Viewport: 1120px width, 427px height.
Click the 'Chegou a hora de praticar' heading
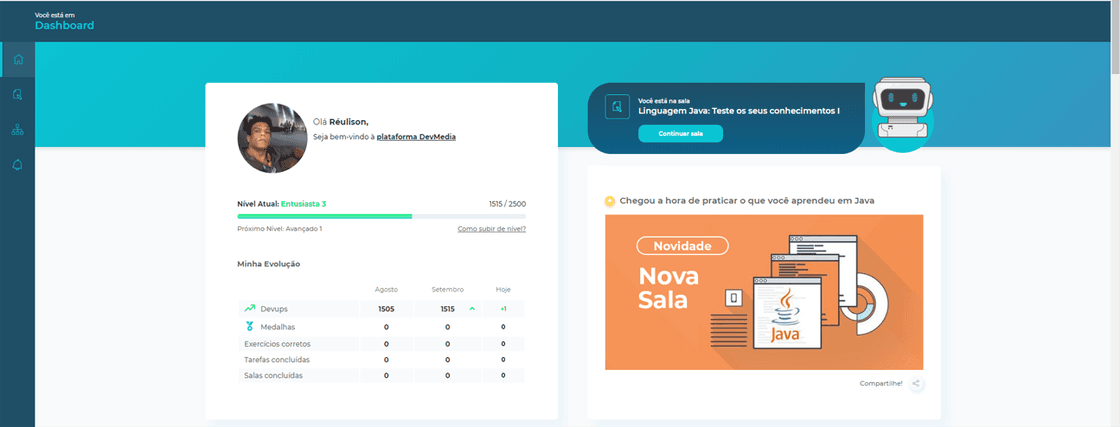[747, 201]
